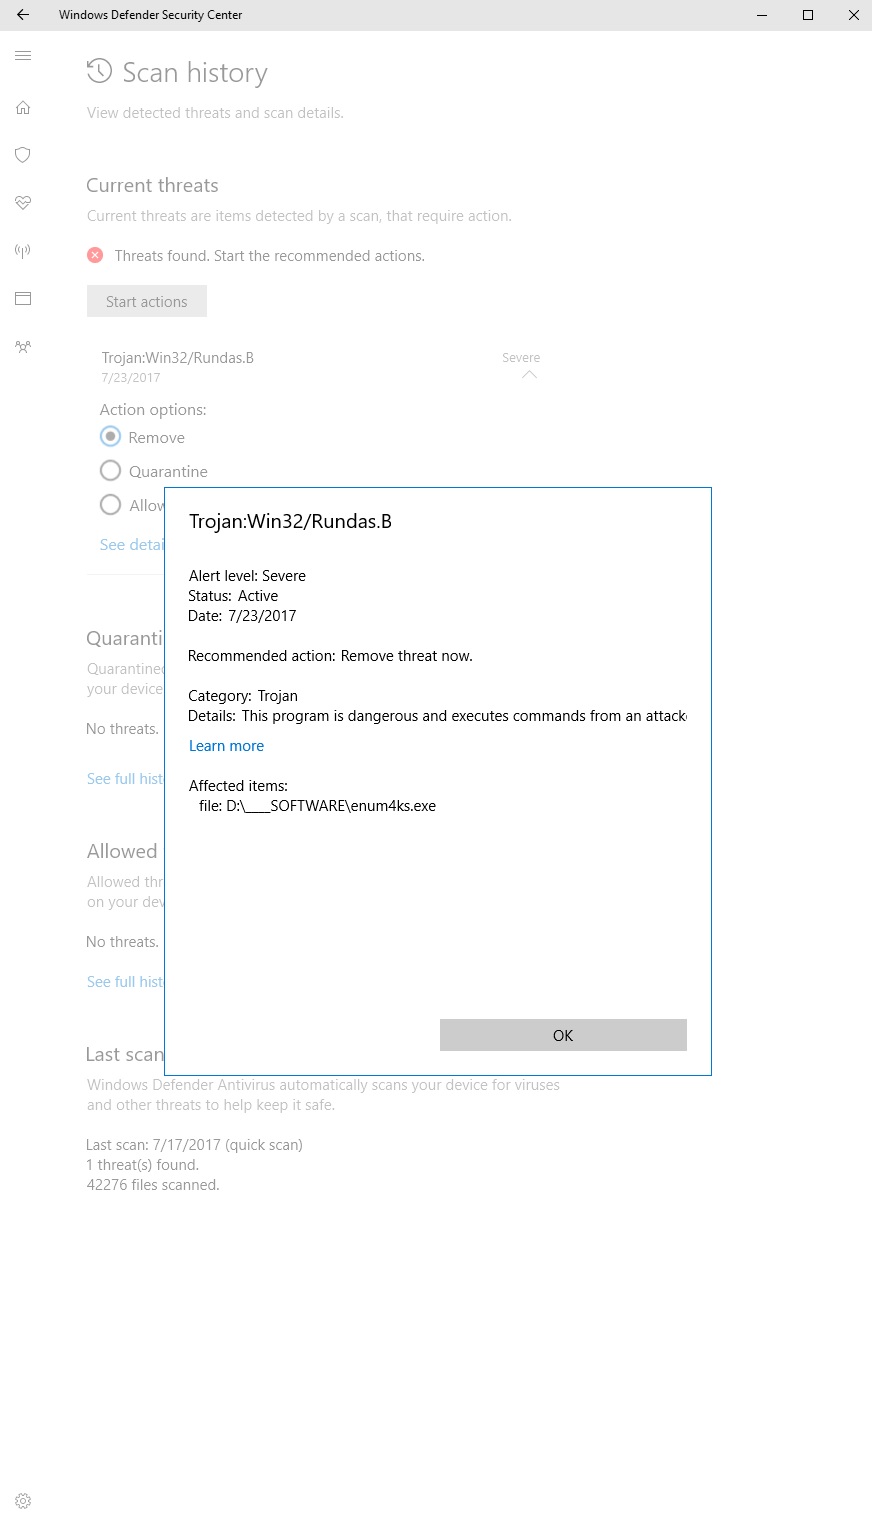Open Firewall & network protection icon
Image resolution: width=872 pixels, height=1515 pixels.
23,251
